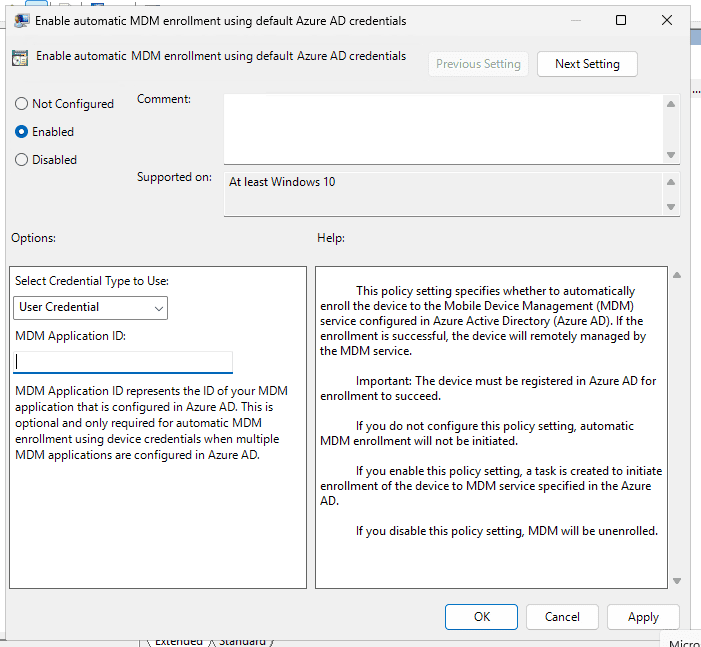Apply the policy setting changes
Screen dimensions: 701x647
tap(643, 617)
